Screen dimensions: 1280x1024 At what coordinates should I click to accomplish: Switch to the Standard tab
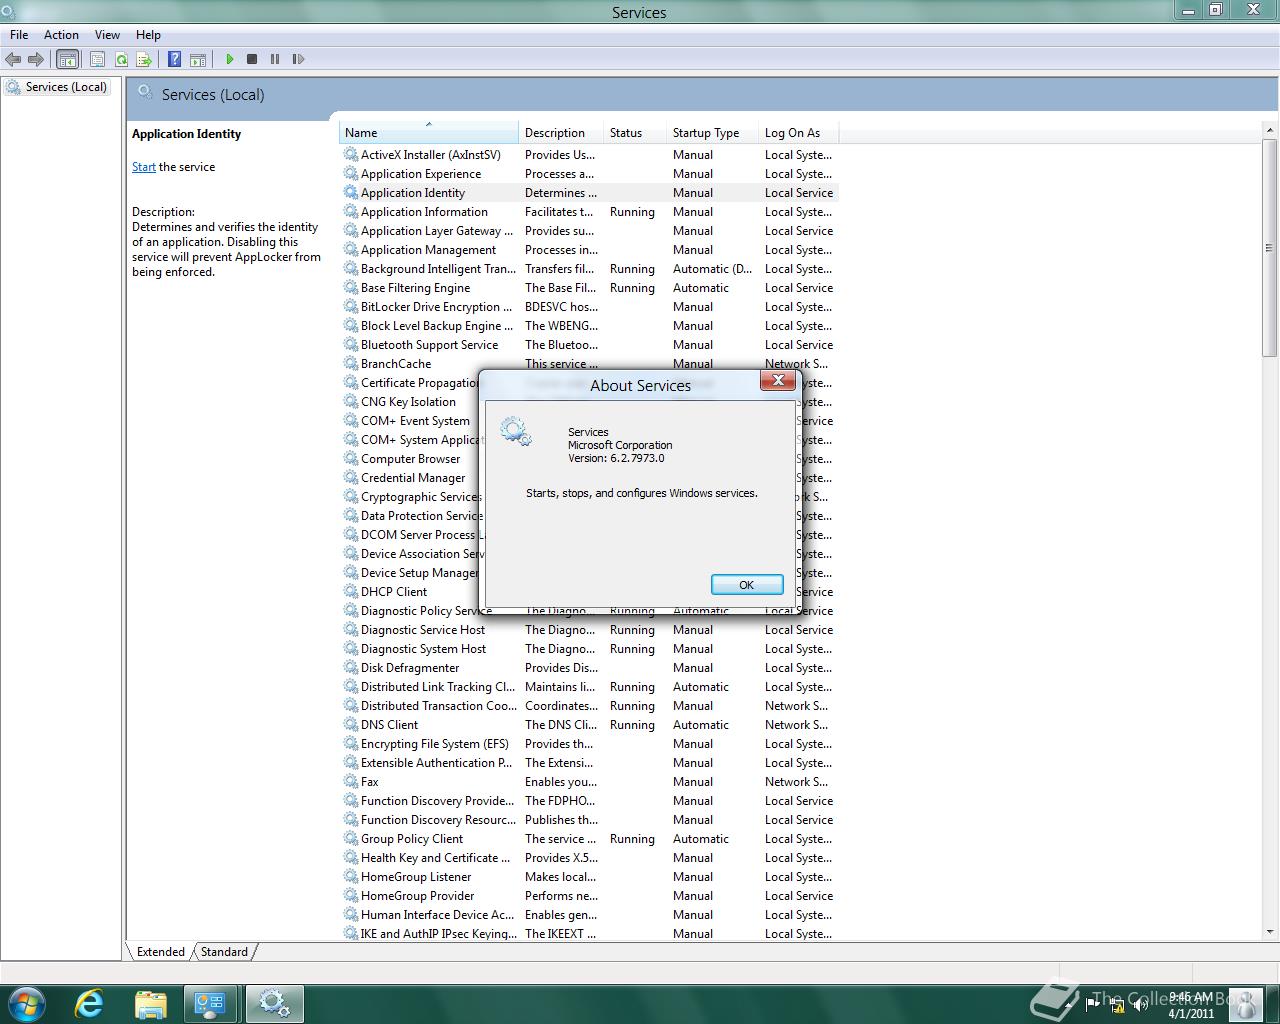(x=224, y=951)
